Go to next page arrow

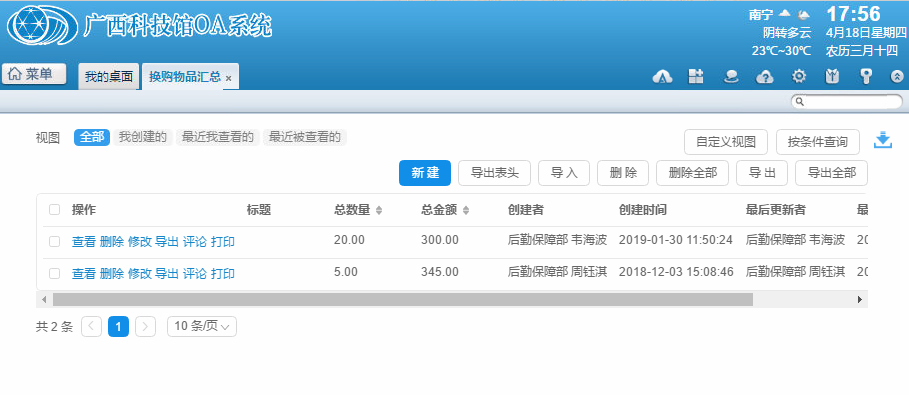(x=146, y=327)
